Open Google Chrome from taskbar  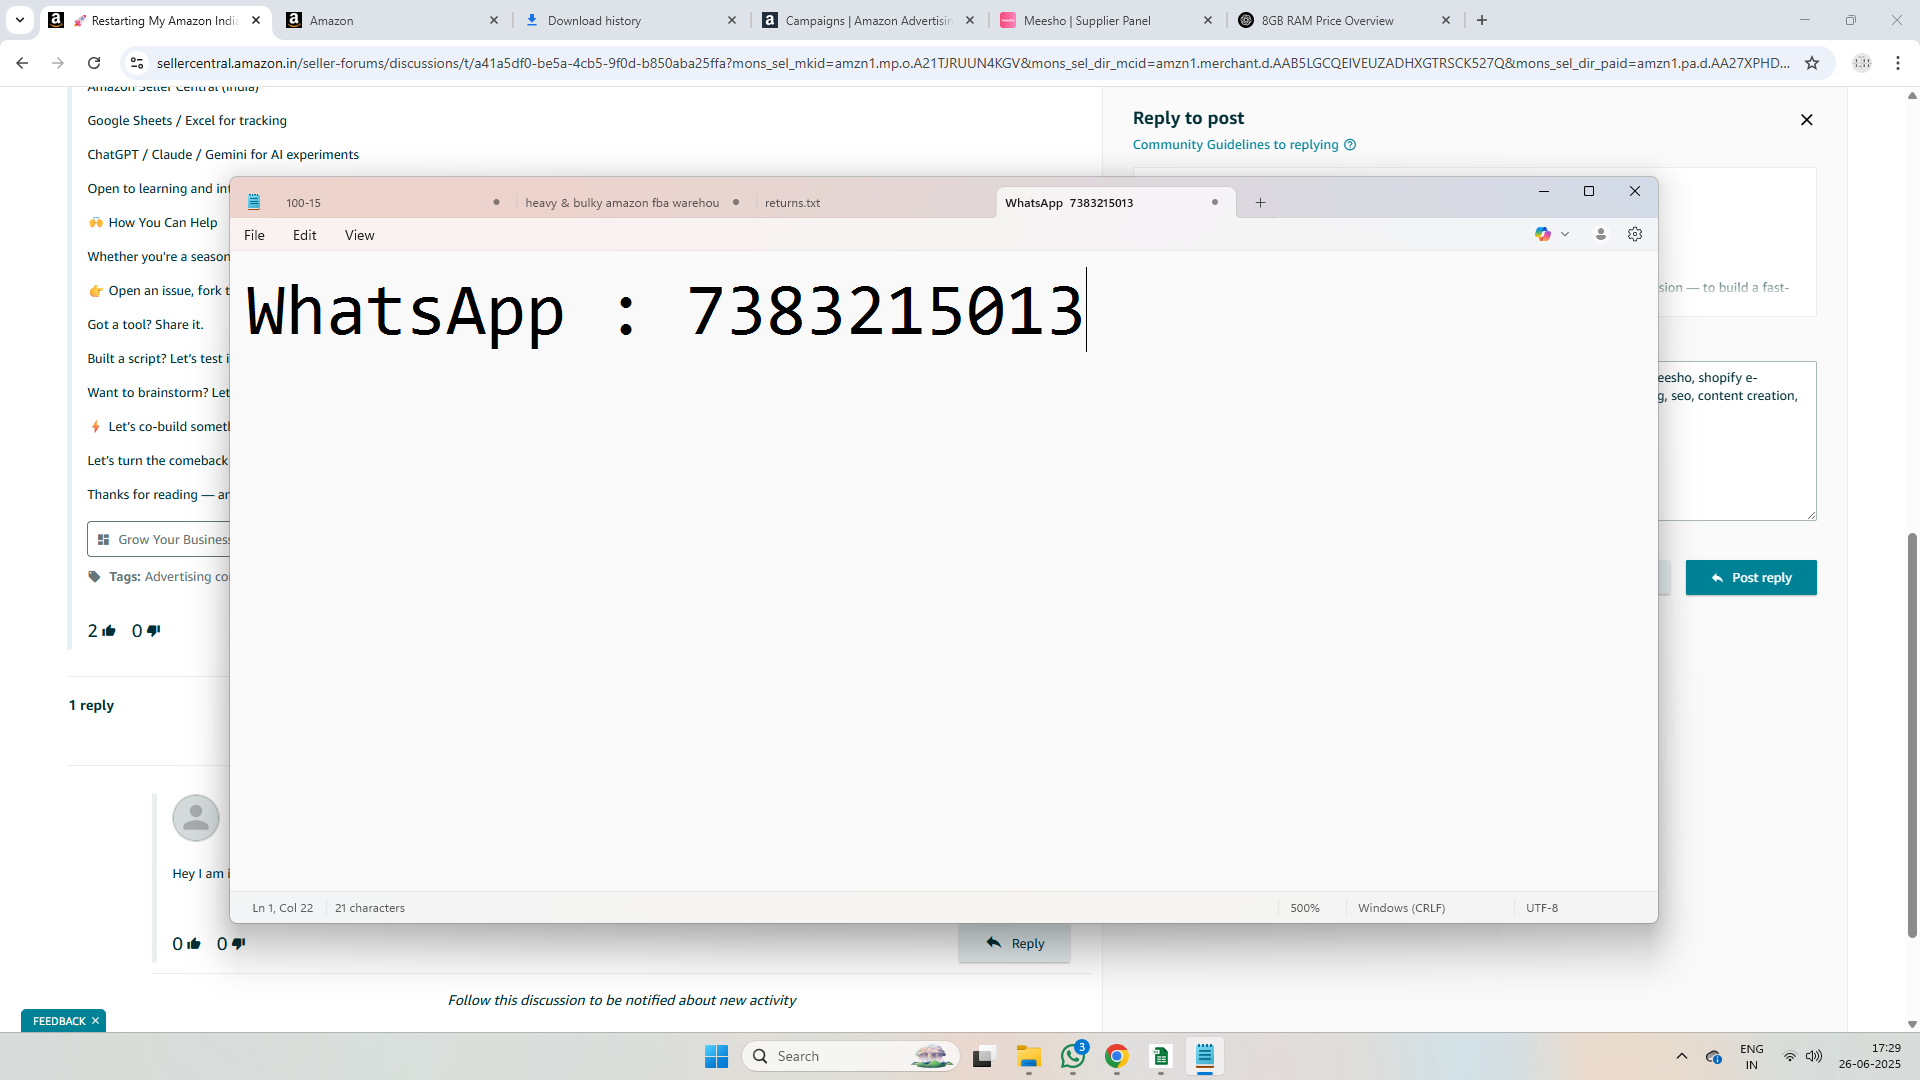click(1117, 1056)
